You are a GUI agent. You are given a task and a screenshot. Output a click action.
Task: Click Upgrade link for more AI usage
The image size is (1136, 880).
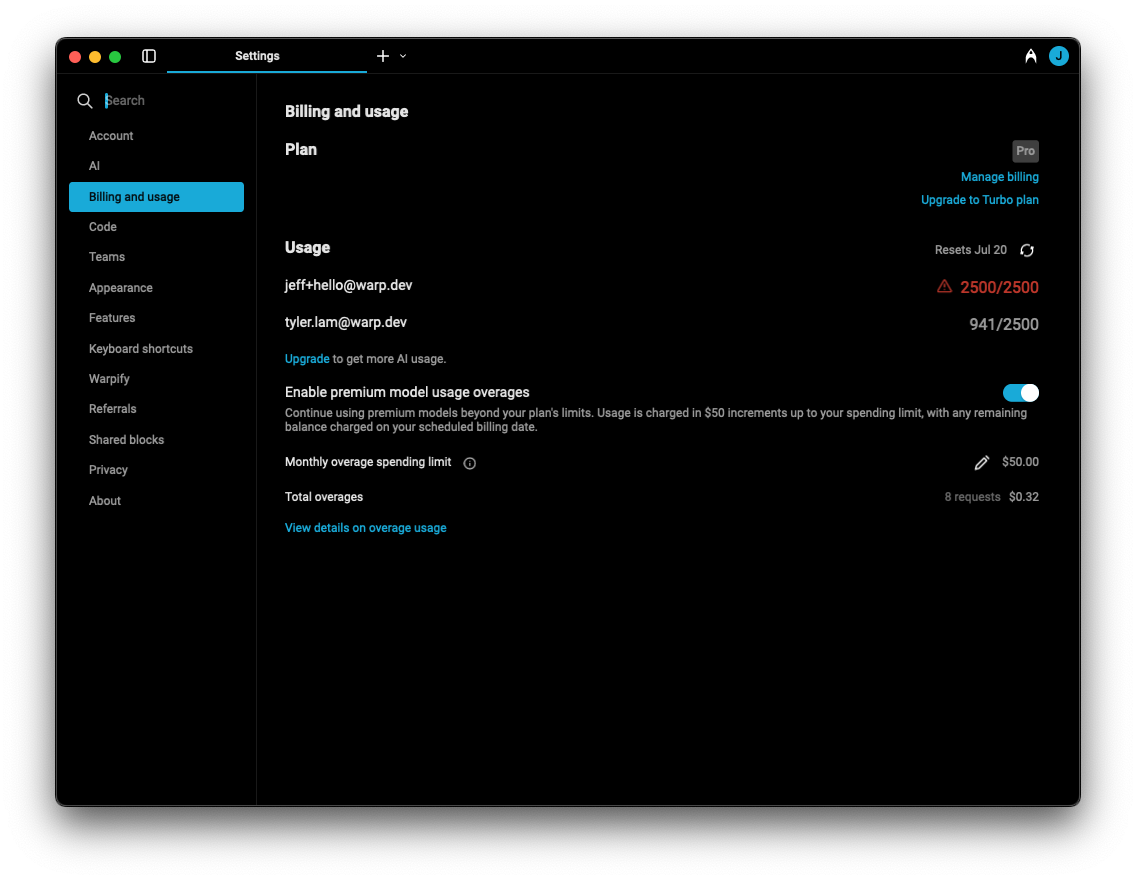(306, 359)
